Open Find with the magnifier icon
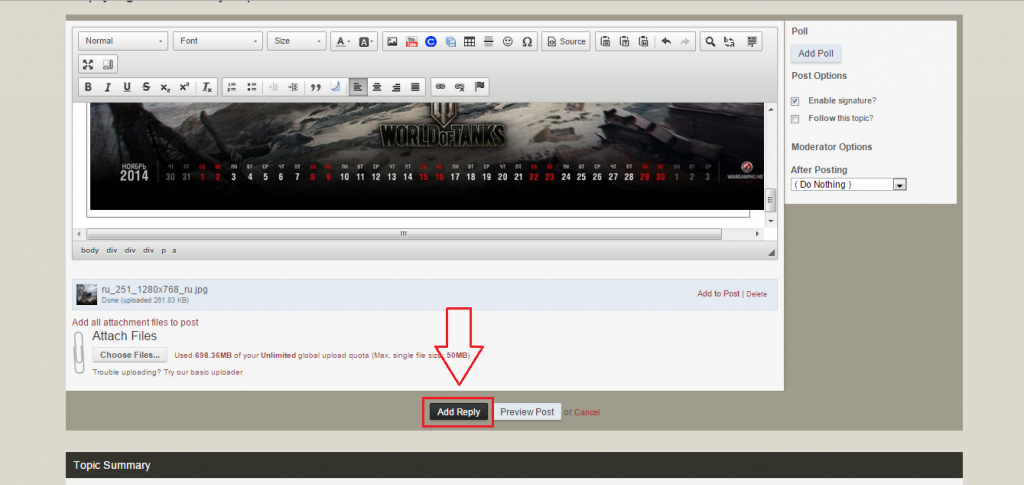The width and height of the screenshot is (1024, 485). (x=710, y=41)
